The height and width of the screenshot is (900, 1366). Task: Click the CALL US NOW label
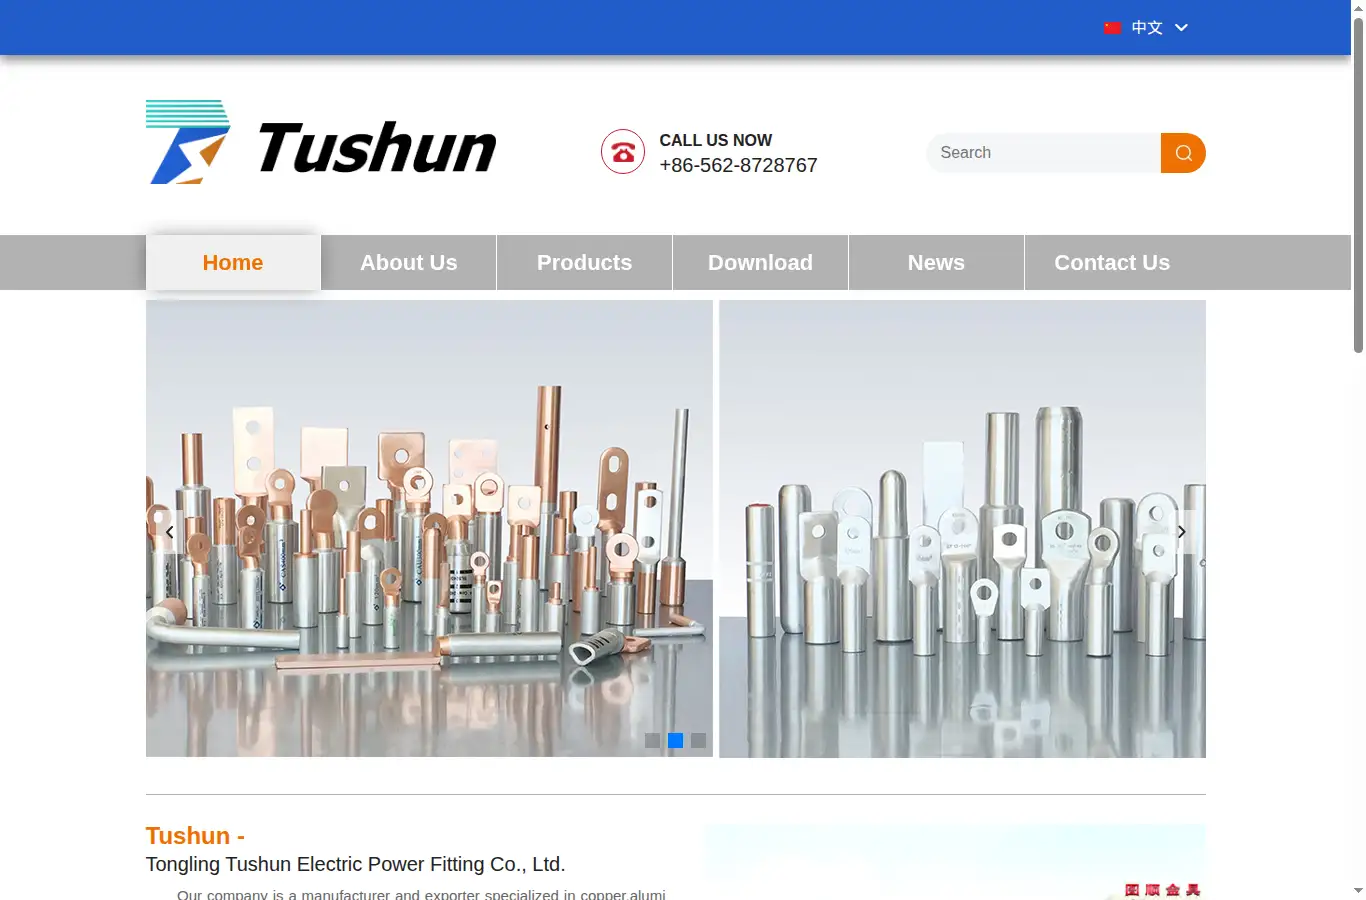coord(716,141)
